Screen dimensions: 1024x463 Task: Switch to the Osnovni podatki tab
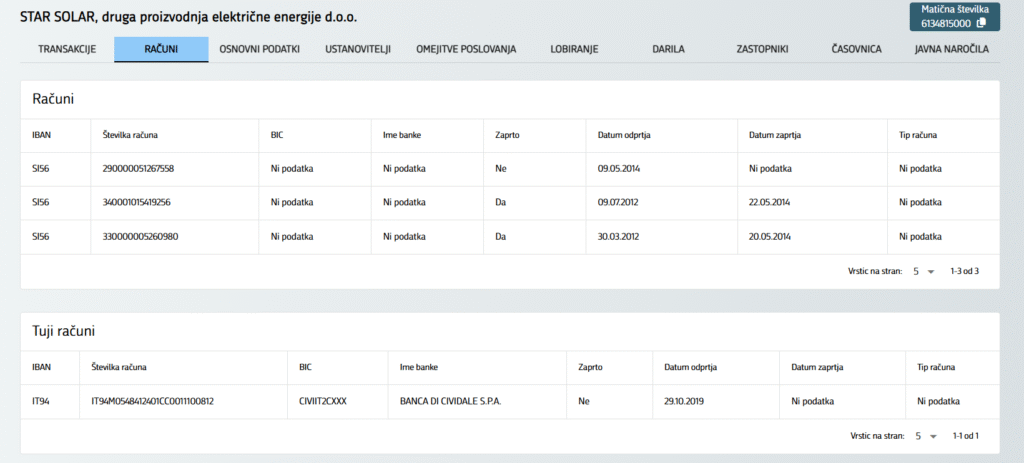click(x=259, y=48)
